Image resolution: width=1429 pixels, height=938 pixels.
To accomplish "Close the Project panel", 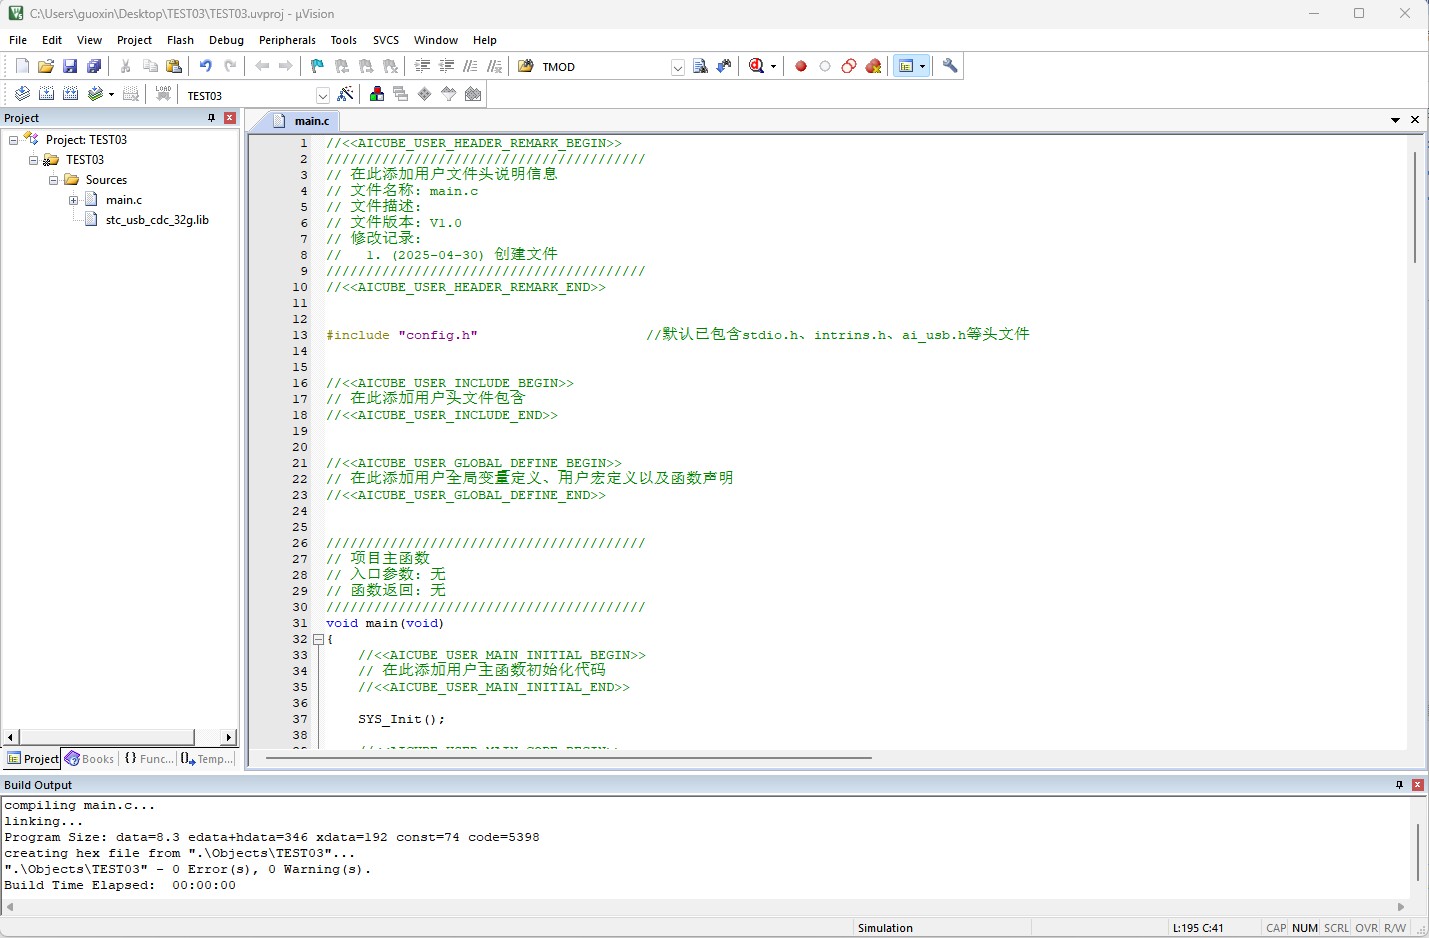I will 230,118.
